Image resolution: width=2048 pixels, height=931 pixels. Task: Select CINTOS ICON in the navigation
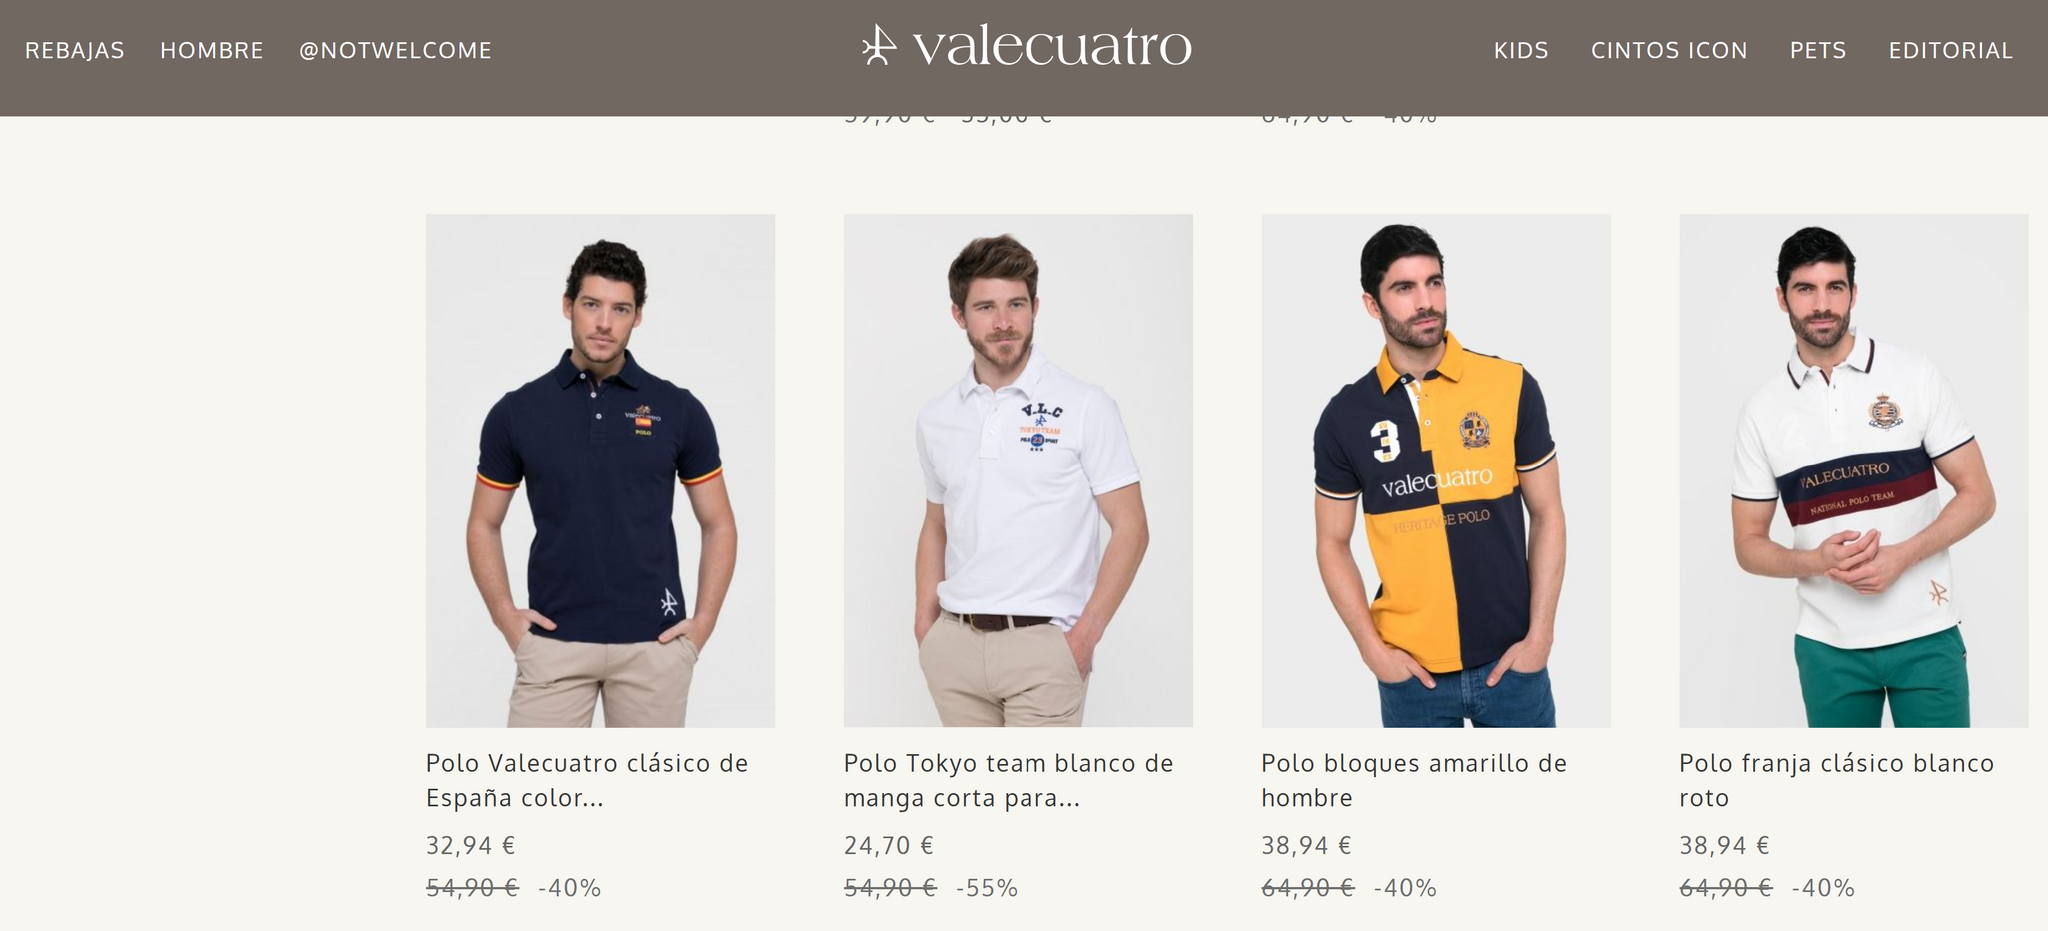1669,51
